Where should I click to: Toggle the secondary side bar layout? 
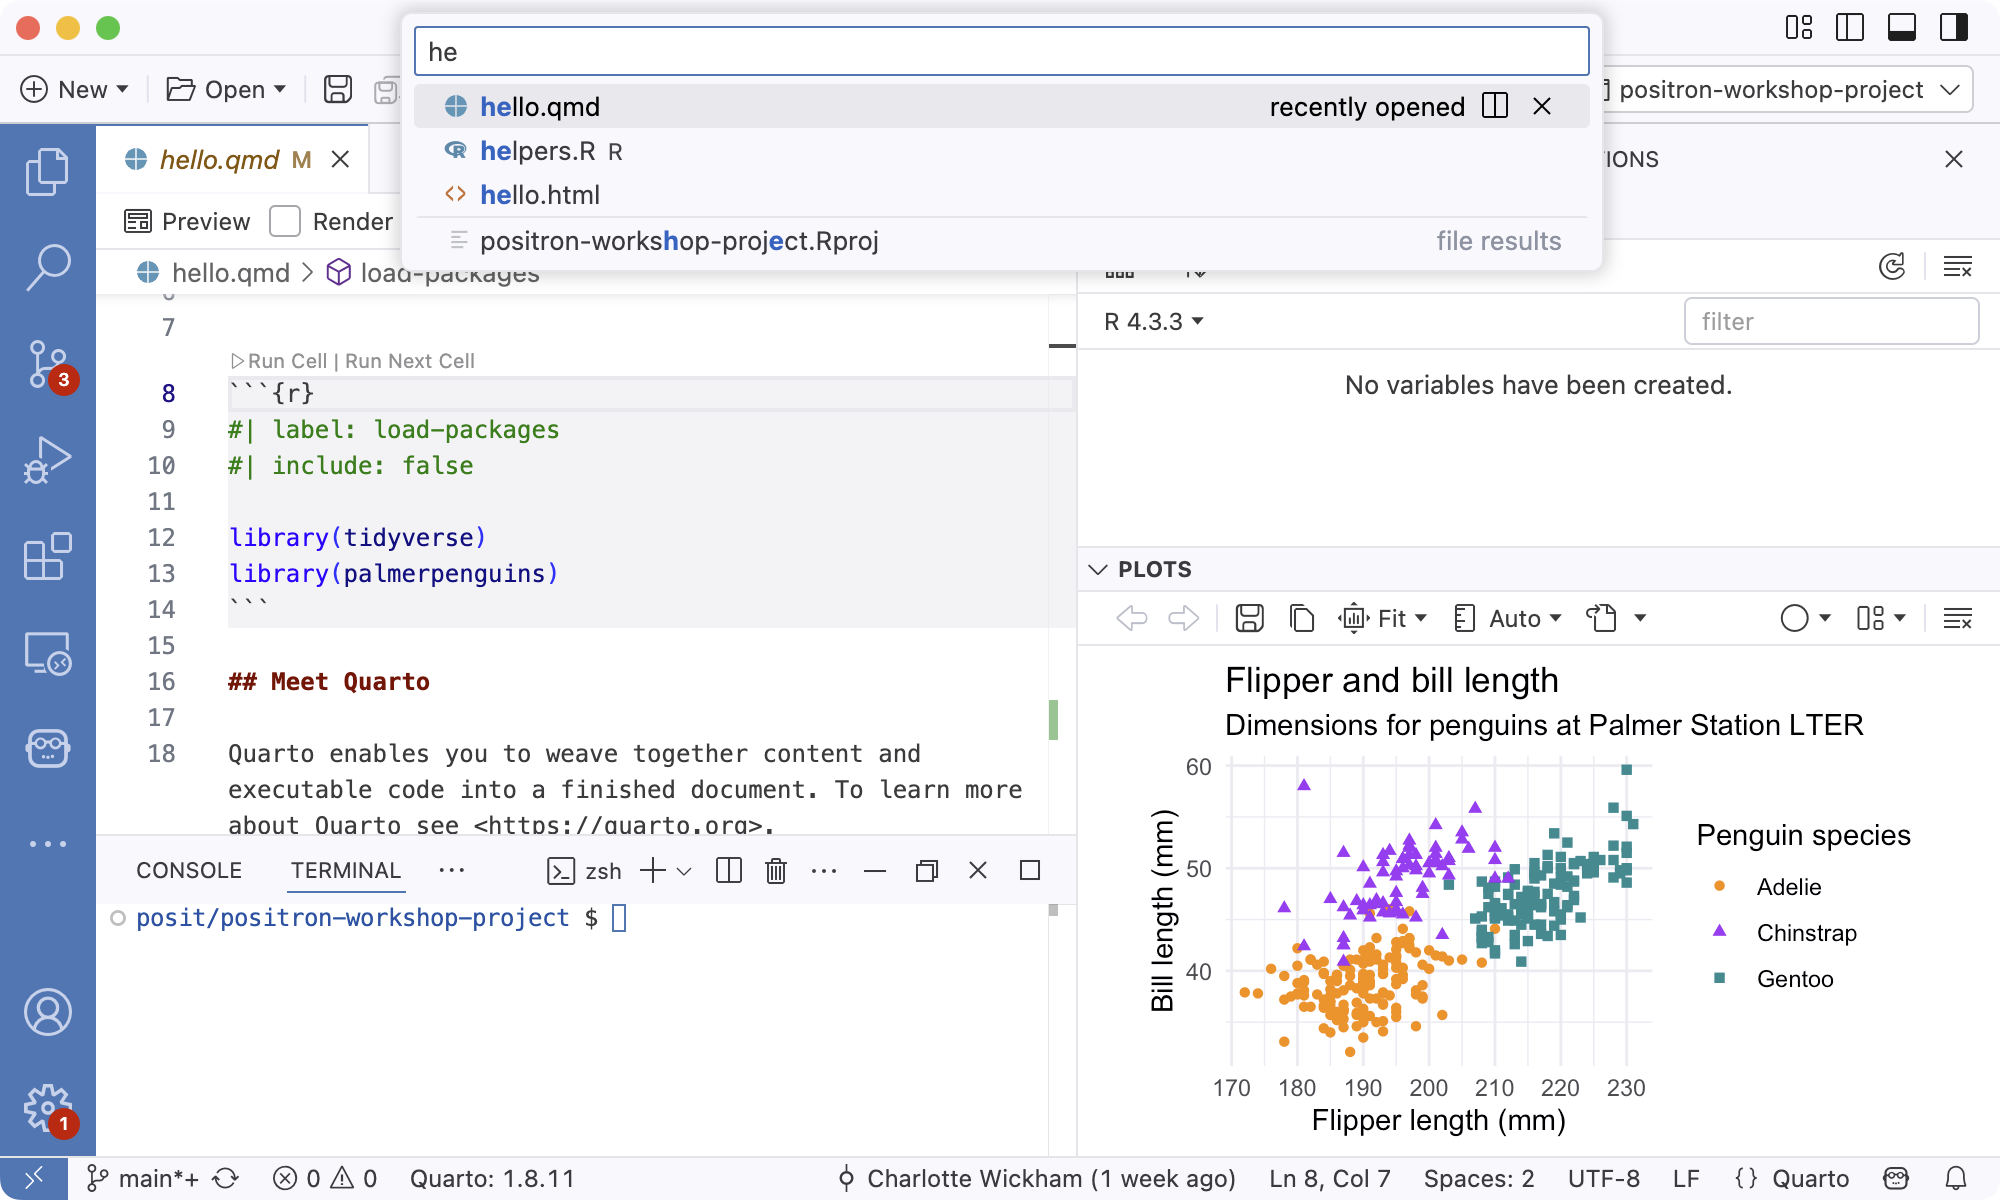tap(1954, 27)
